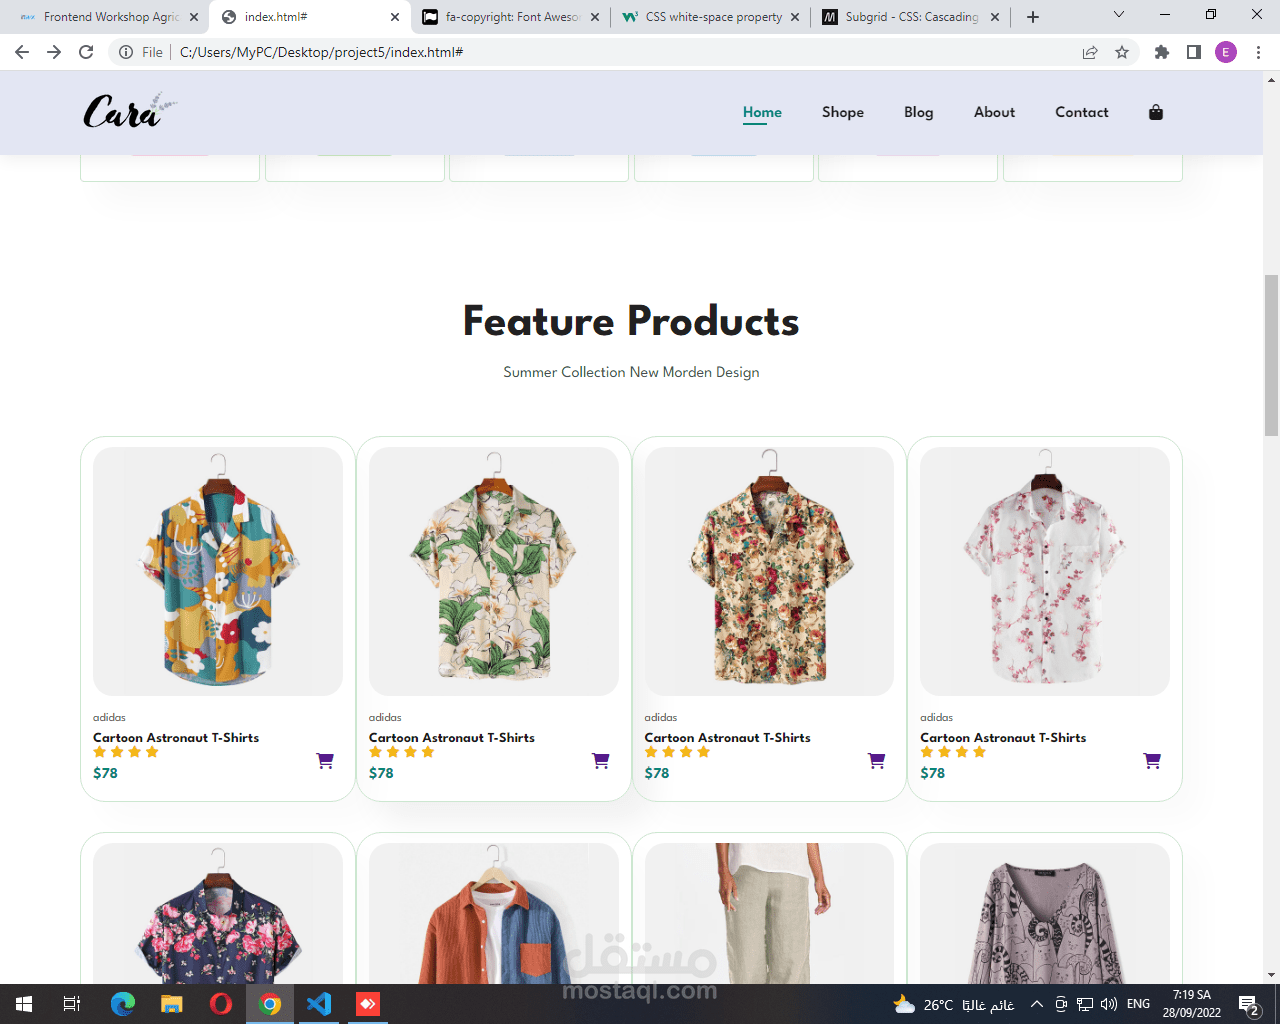This screenshot has height=1024, width=1280.
Task: Click the share page icon in address bar
Action: 1090,52
